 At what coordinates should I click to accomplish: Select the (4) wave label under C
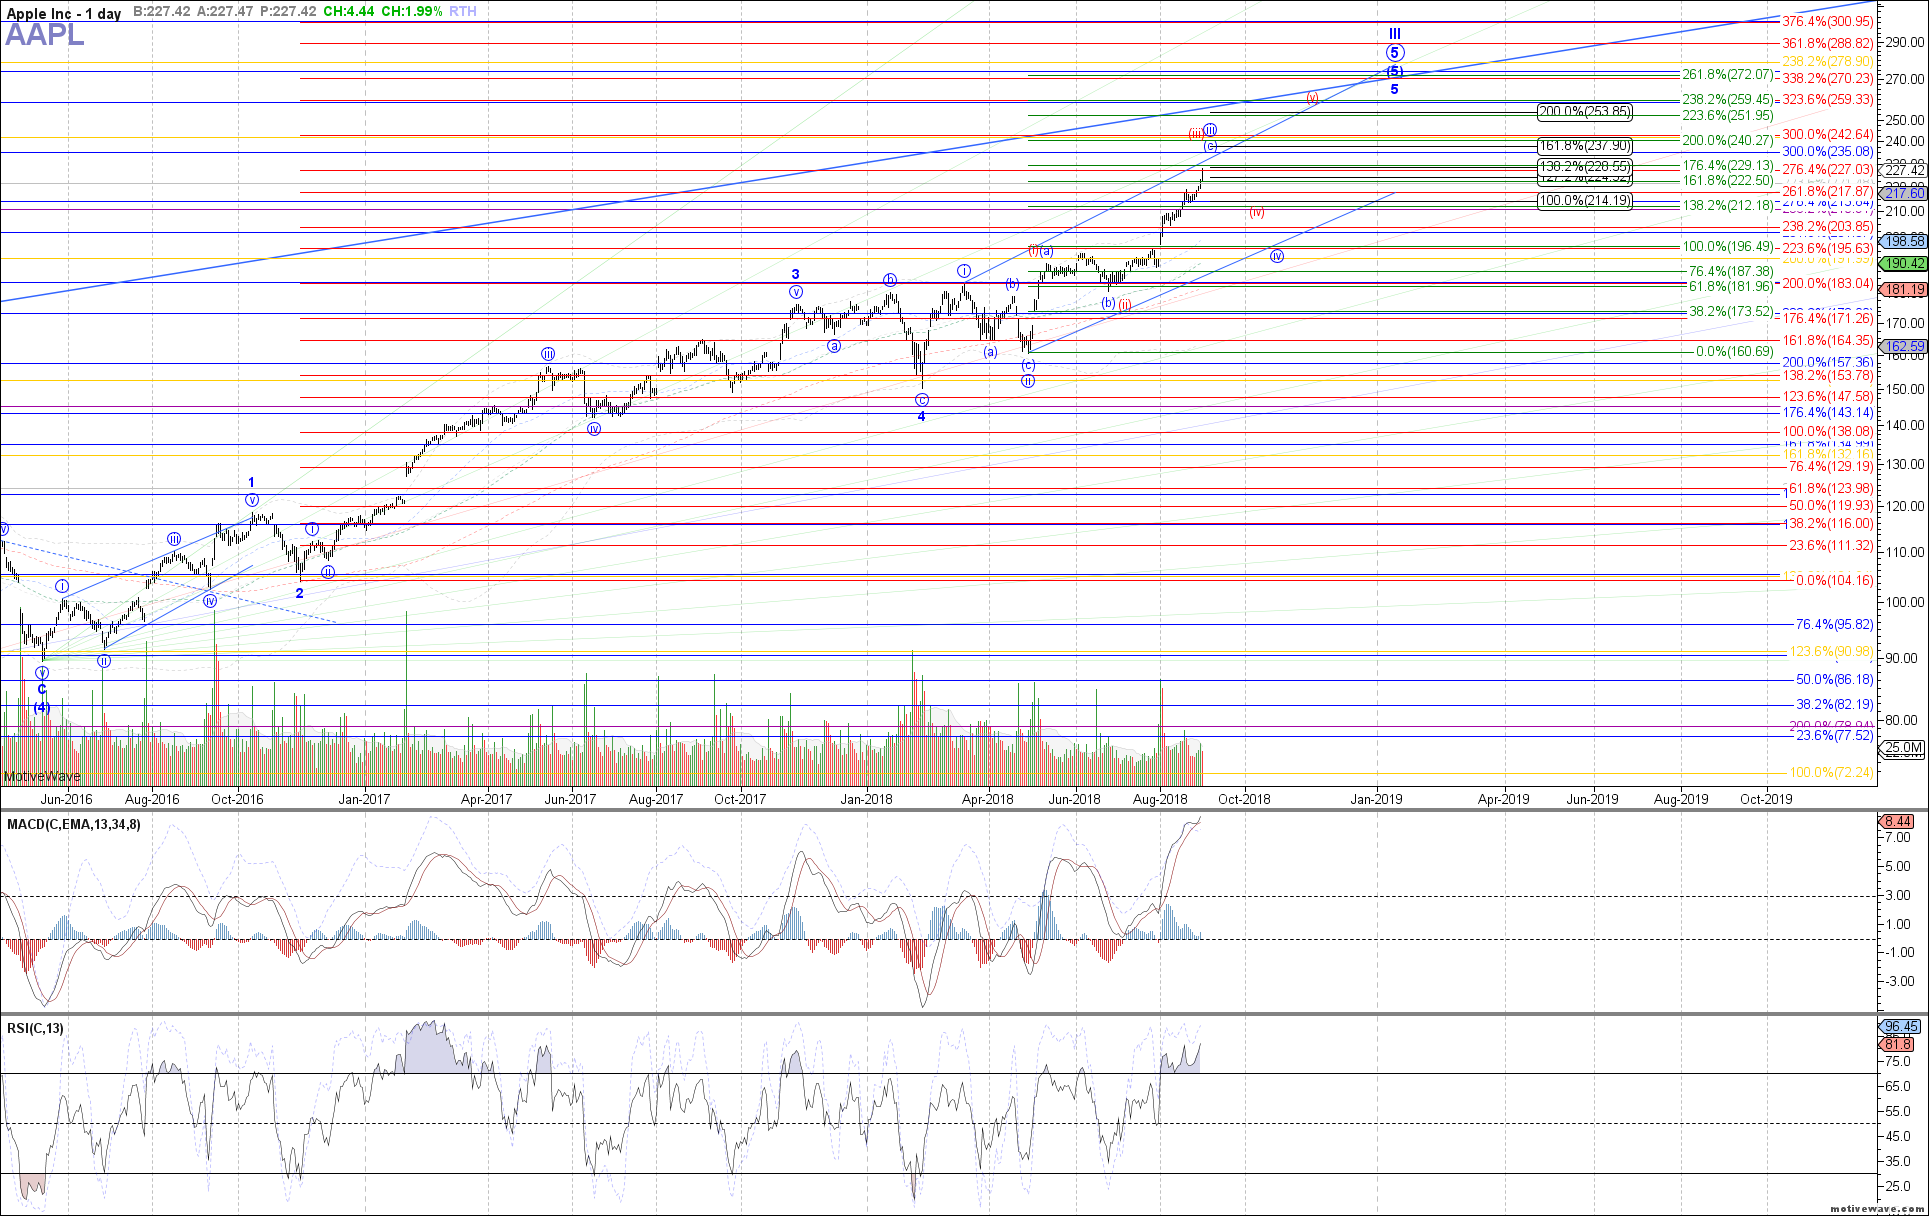click(x=42, y=708)
